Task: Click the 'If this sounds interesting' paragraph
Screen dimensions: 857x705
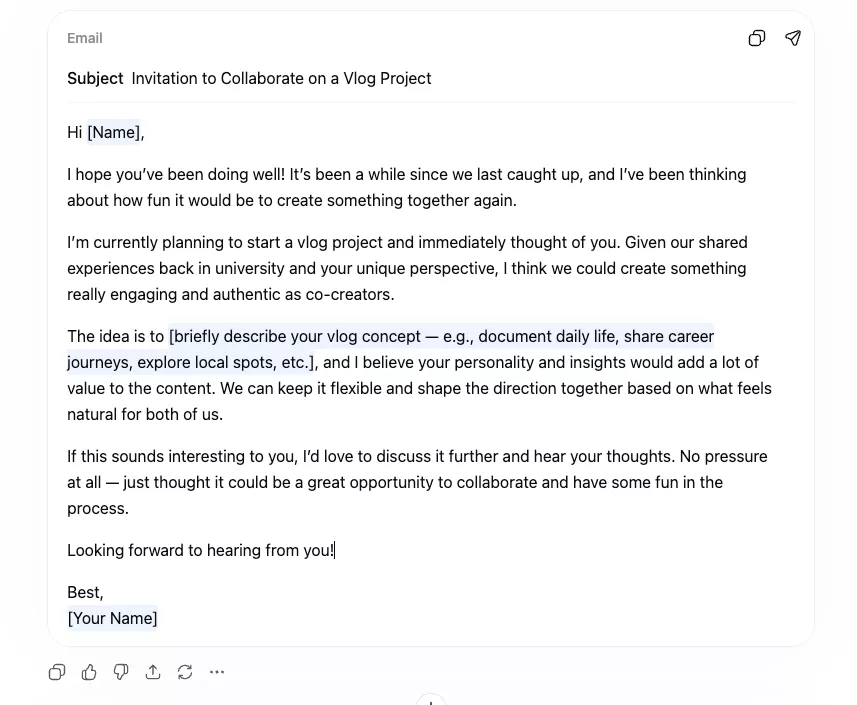Action: coord(400,482)
